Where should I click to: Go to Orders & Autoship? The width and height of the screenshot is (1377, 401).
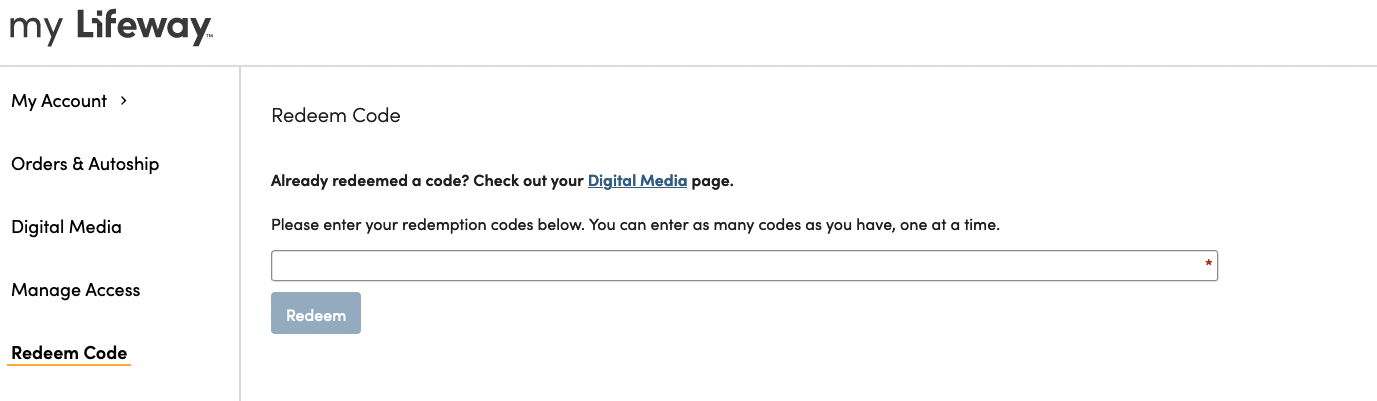[x=85, y=164]
